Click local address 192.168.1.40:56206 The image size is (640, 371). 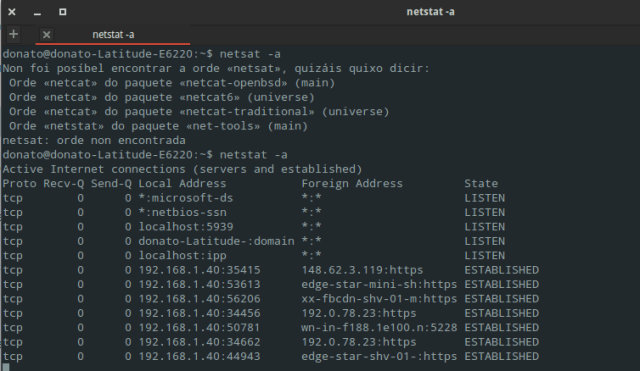click(x=199, y=299)
